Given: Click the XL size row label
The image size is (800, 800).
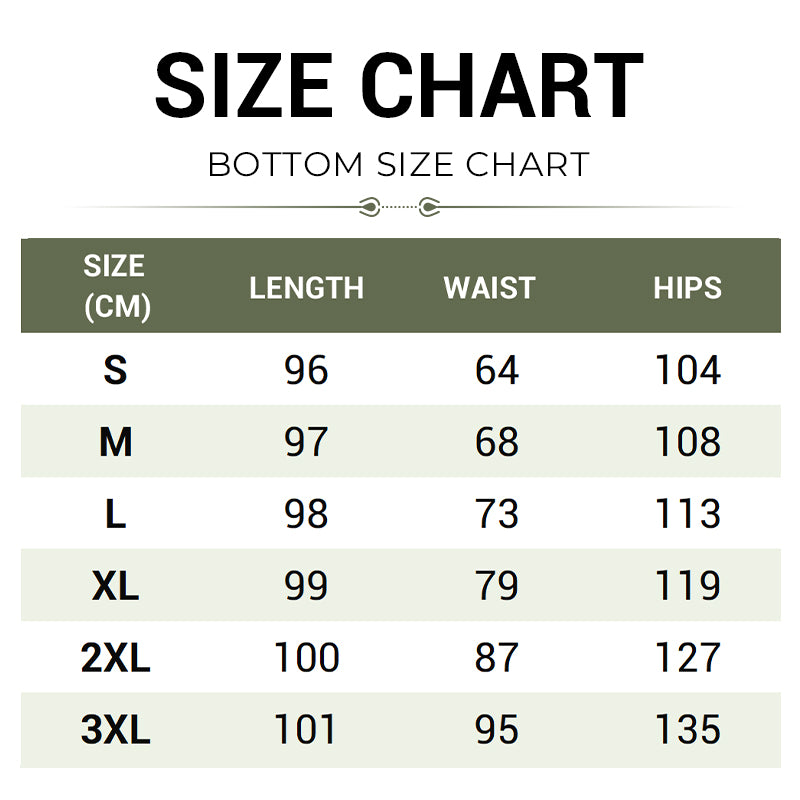Looking at the screenshot, I should (x=115, y=586).
